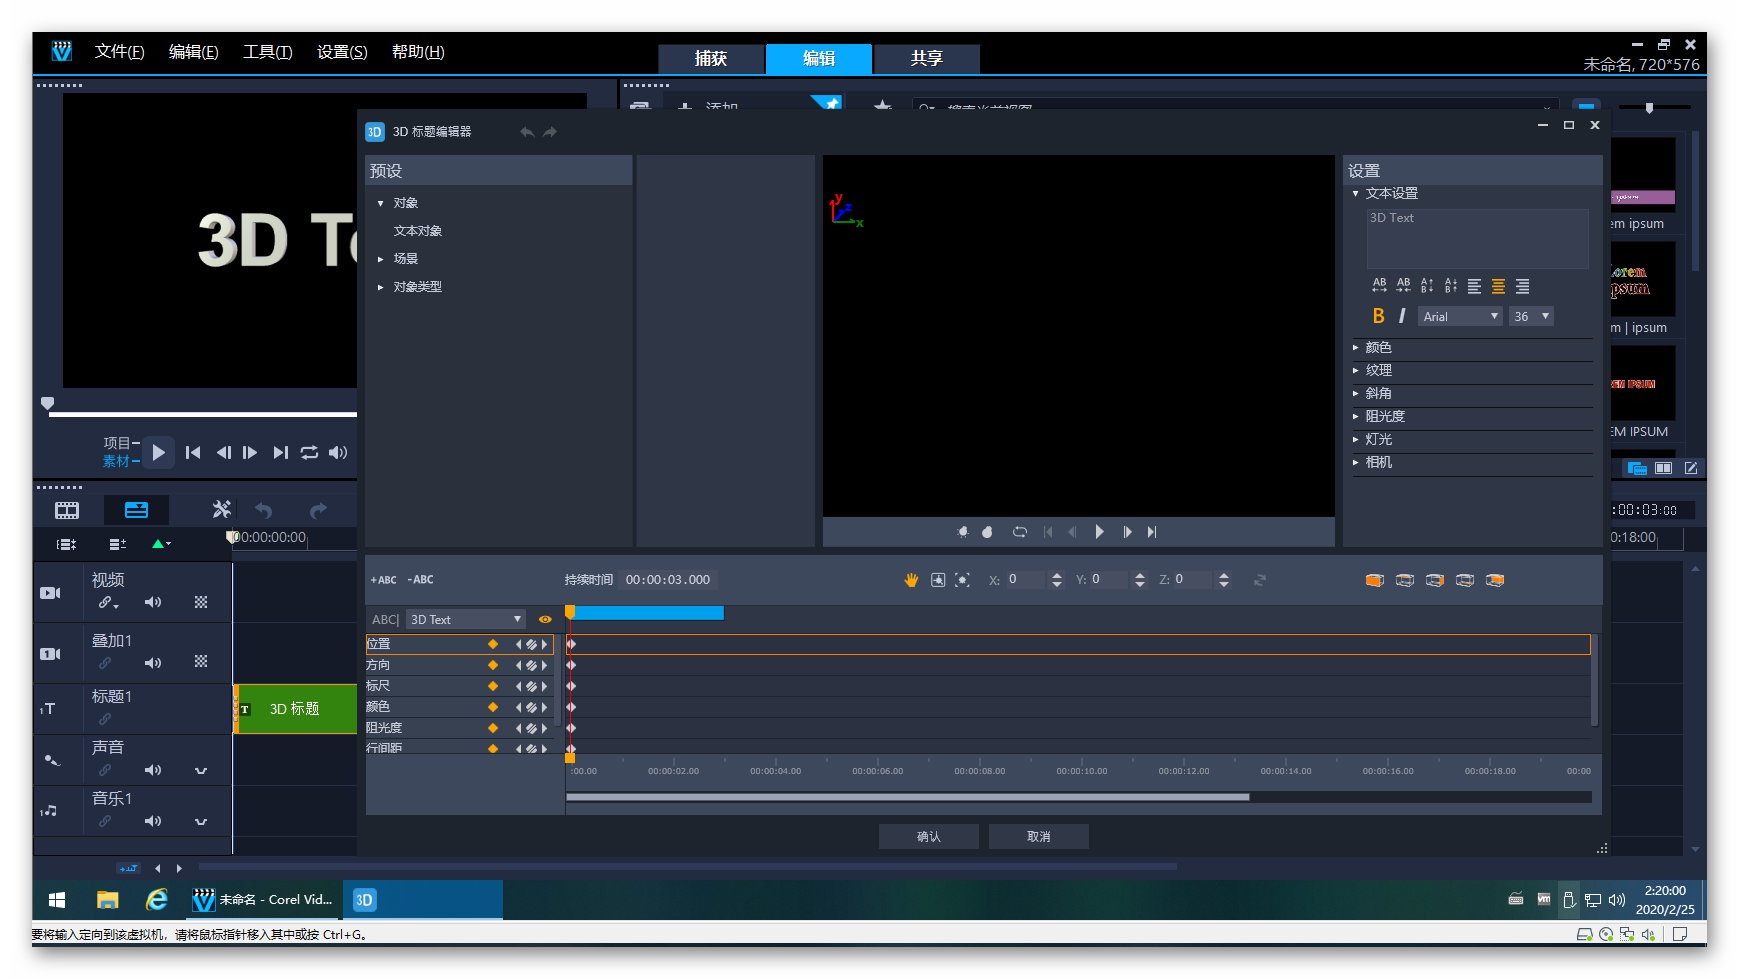Expand the 场景 preset category

coord(405,259)
